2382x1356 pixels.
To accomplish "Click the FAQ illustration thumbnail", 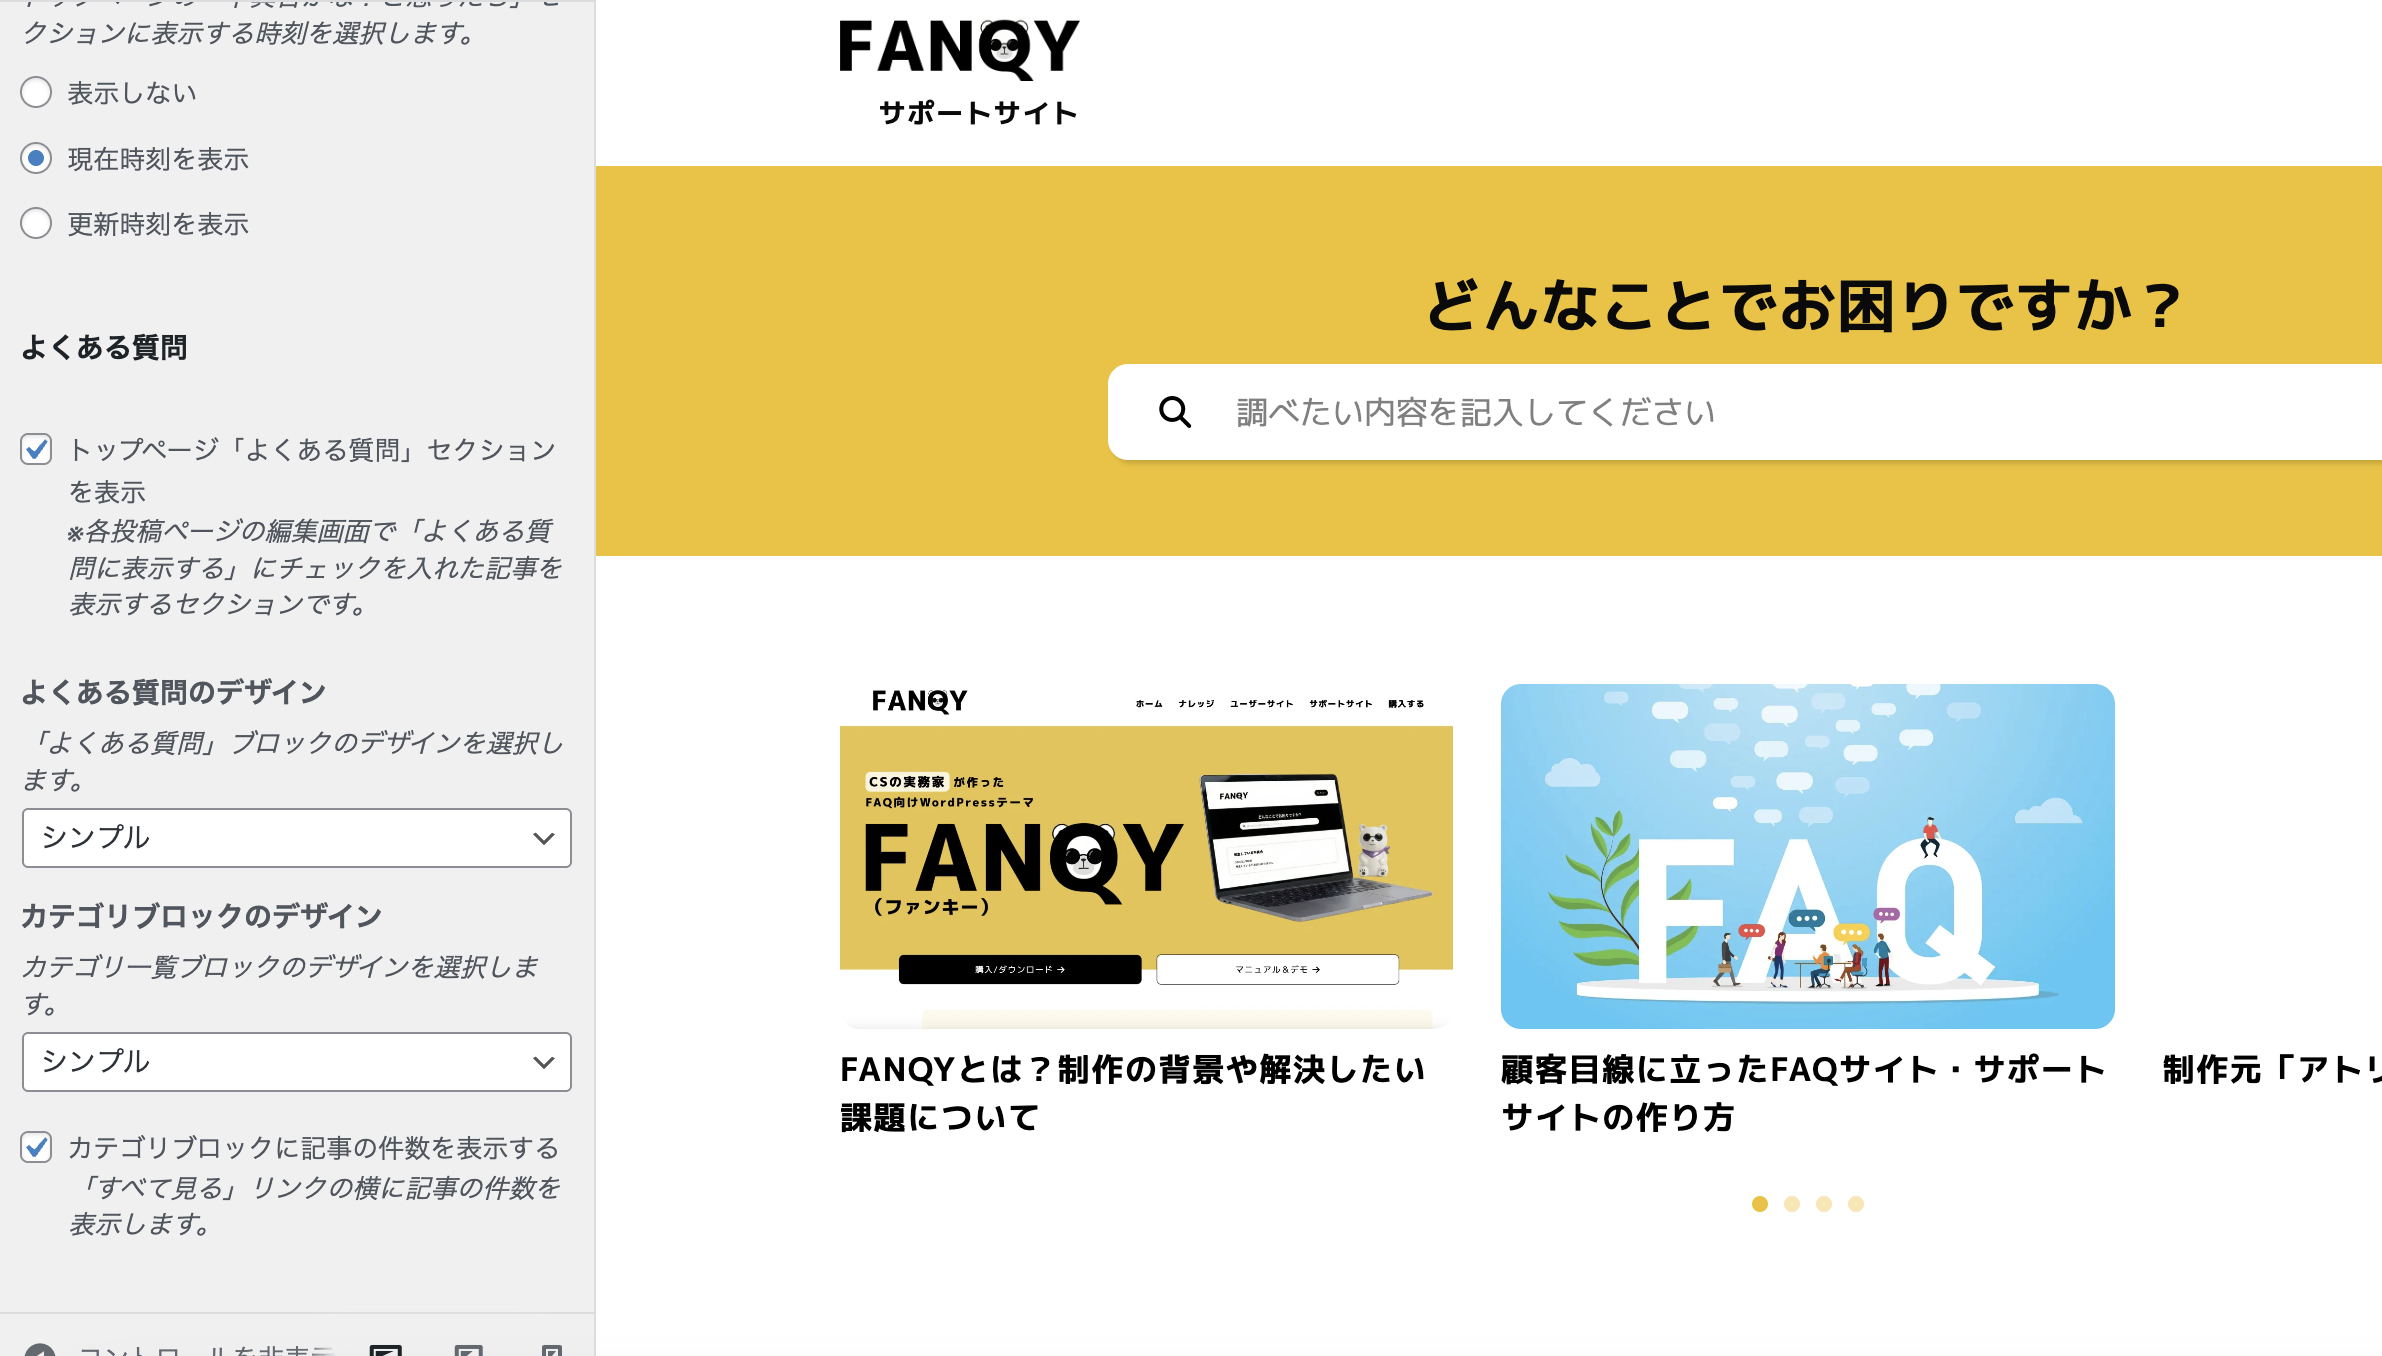I will pyautogui.click(x=1807, y=856).
